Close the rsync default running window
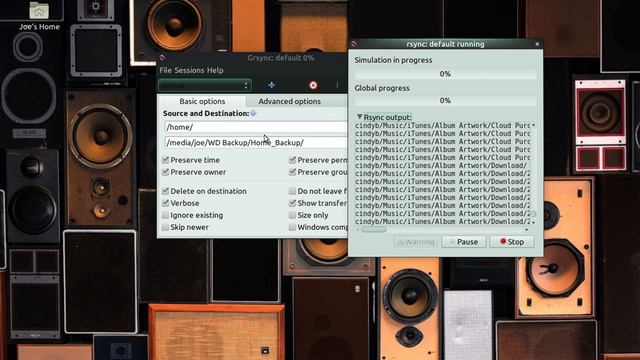 [x=537, y=44]
